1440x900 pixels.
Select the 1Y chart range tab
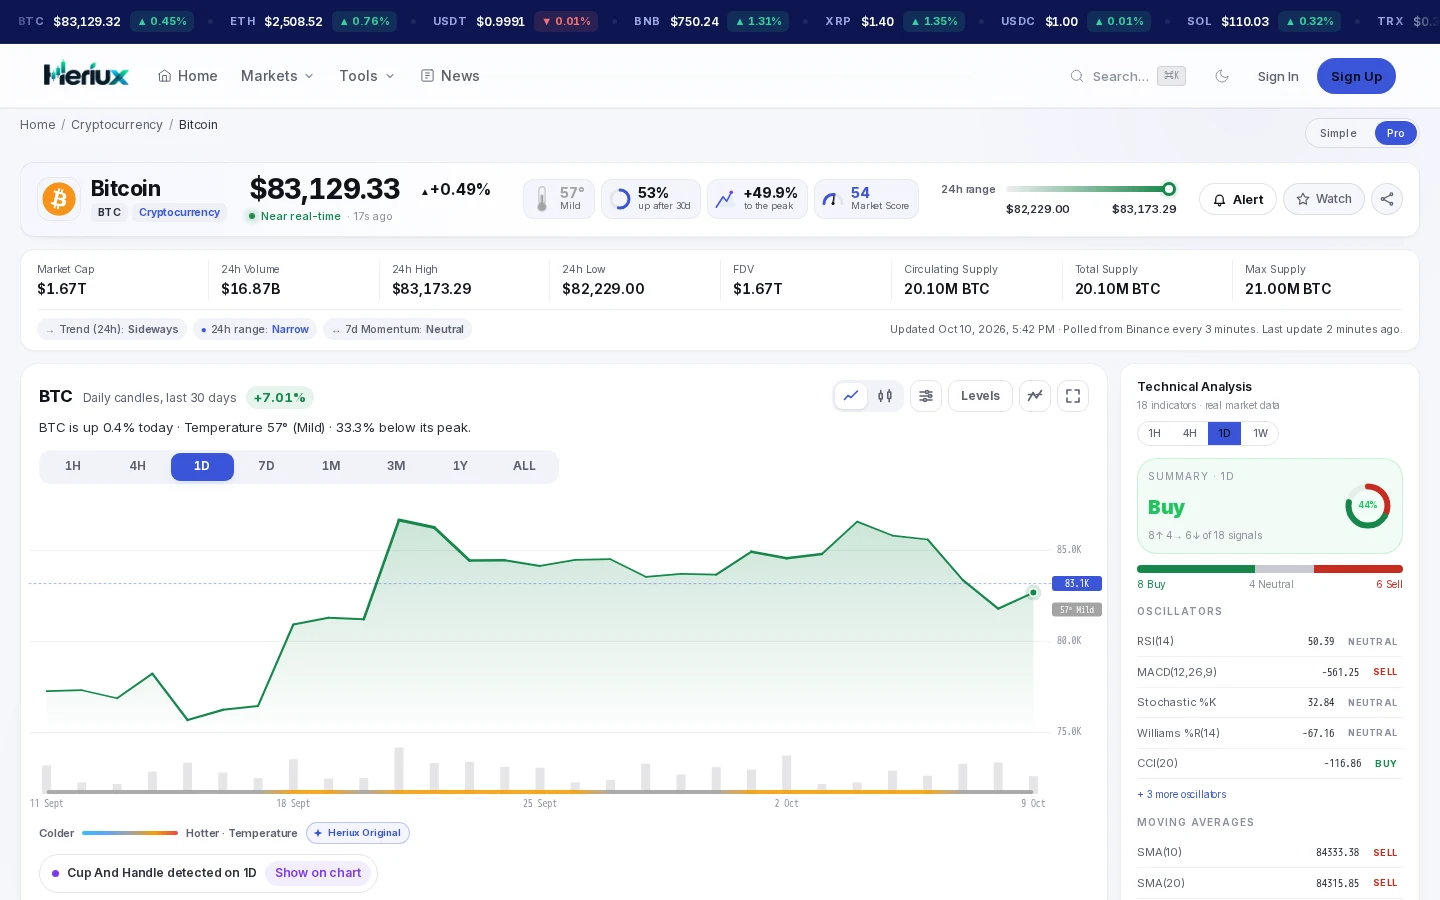pos(460,467)
